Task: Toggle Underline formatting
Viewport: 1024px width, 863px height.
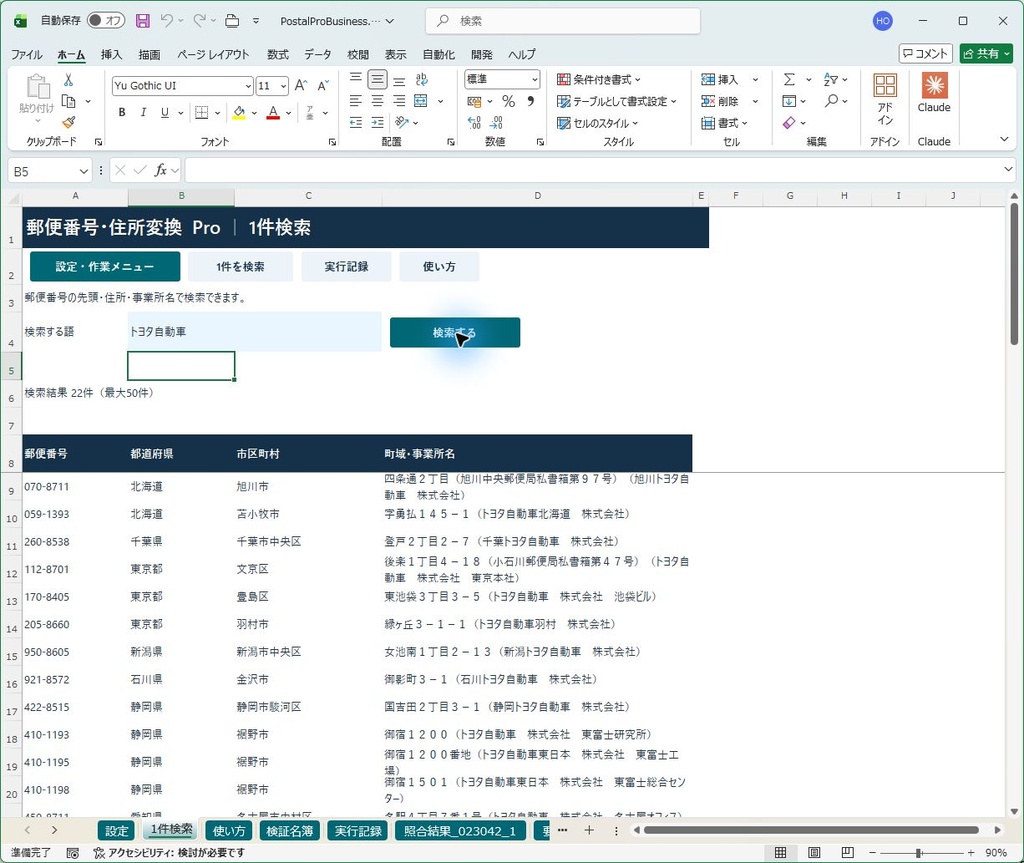Action: point(165,112)
